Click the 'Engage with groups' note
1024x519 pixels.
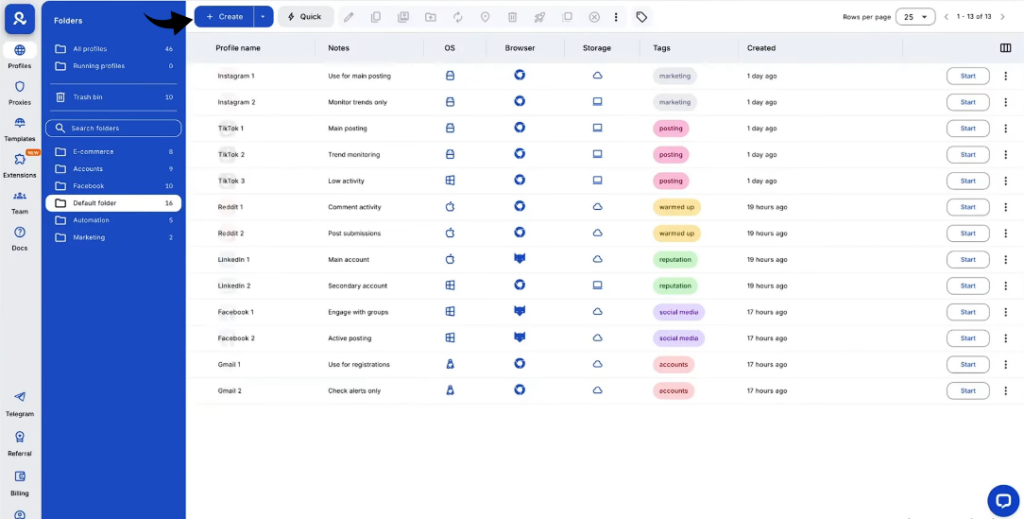tap(358, 312)
